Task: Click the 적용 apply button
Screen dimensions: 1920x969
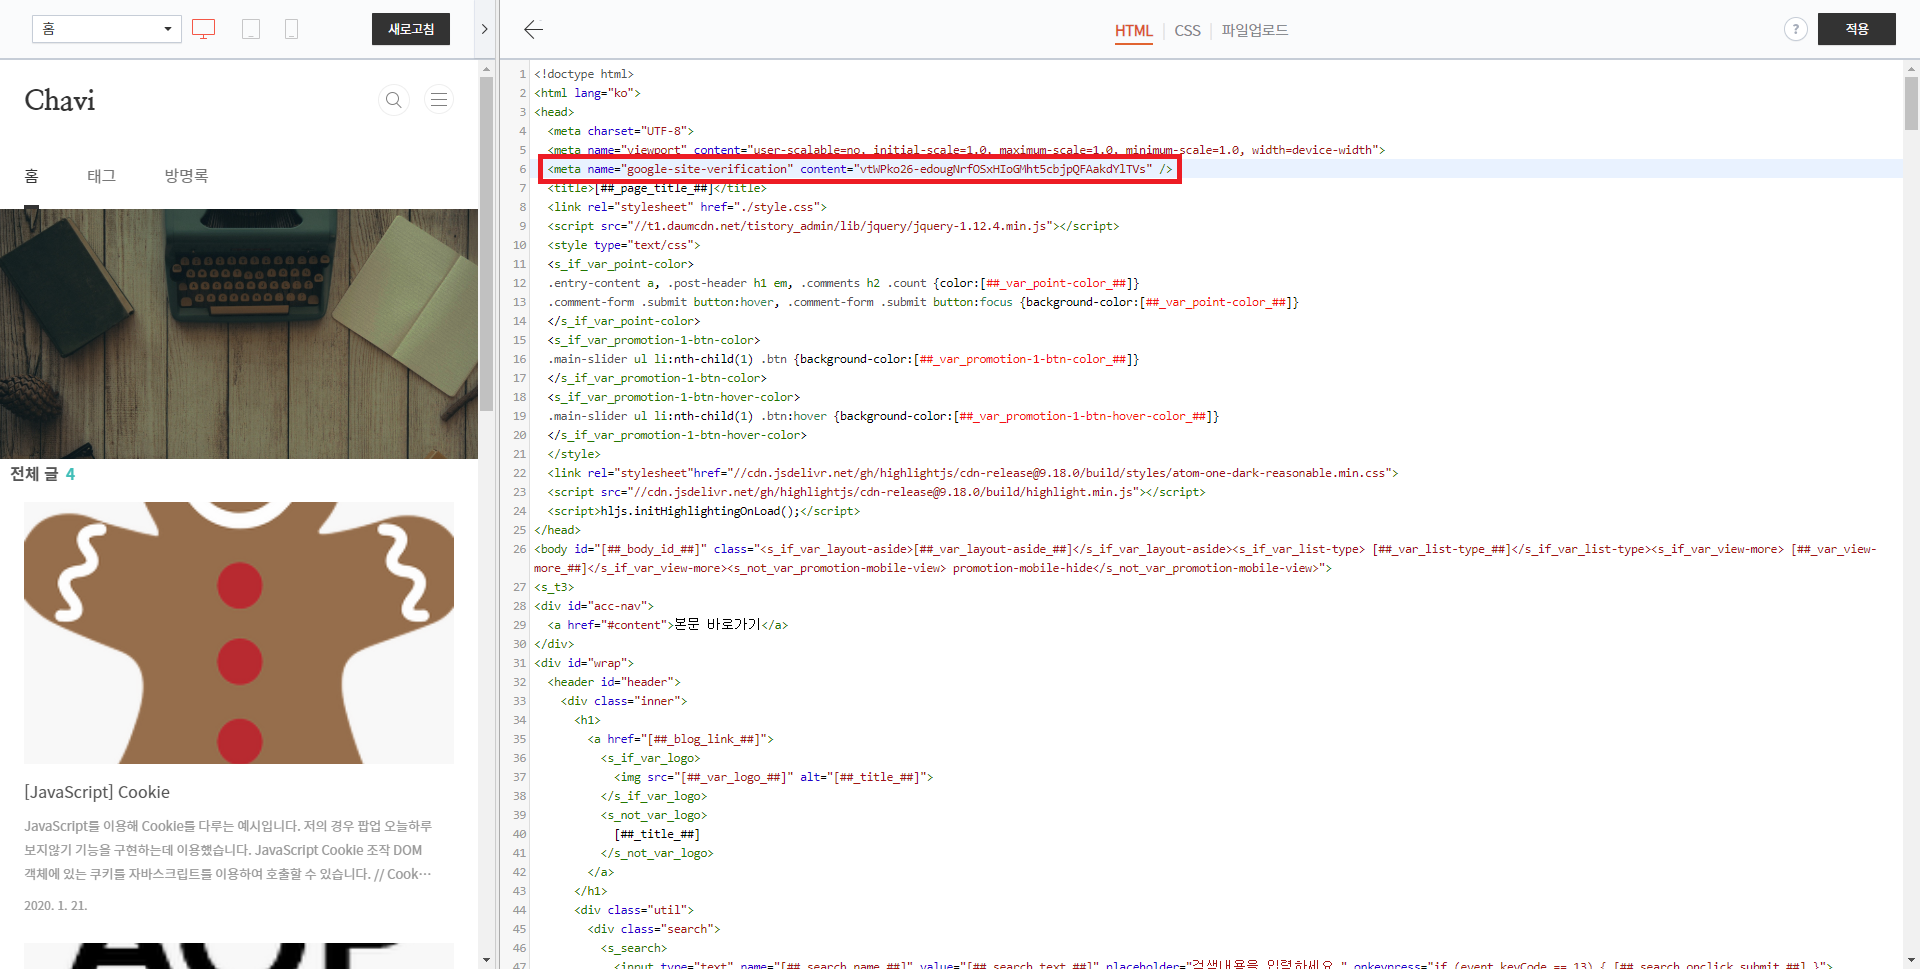Action: 1856,29
